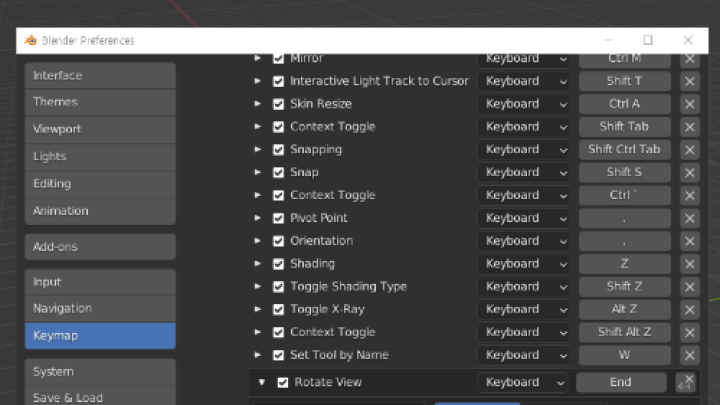The width and height of the screenshot is (720, 405).
Task: Toggle the Snapping checkbox
Action: click(278, 150)
